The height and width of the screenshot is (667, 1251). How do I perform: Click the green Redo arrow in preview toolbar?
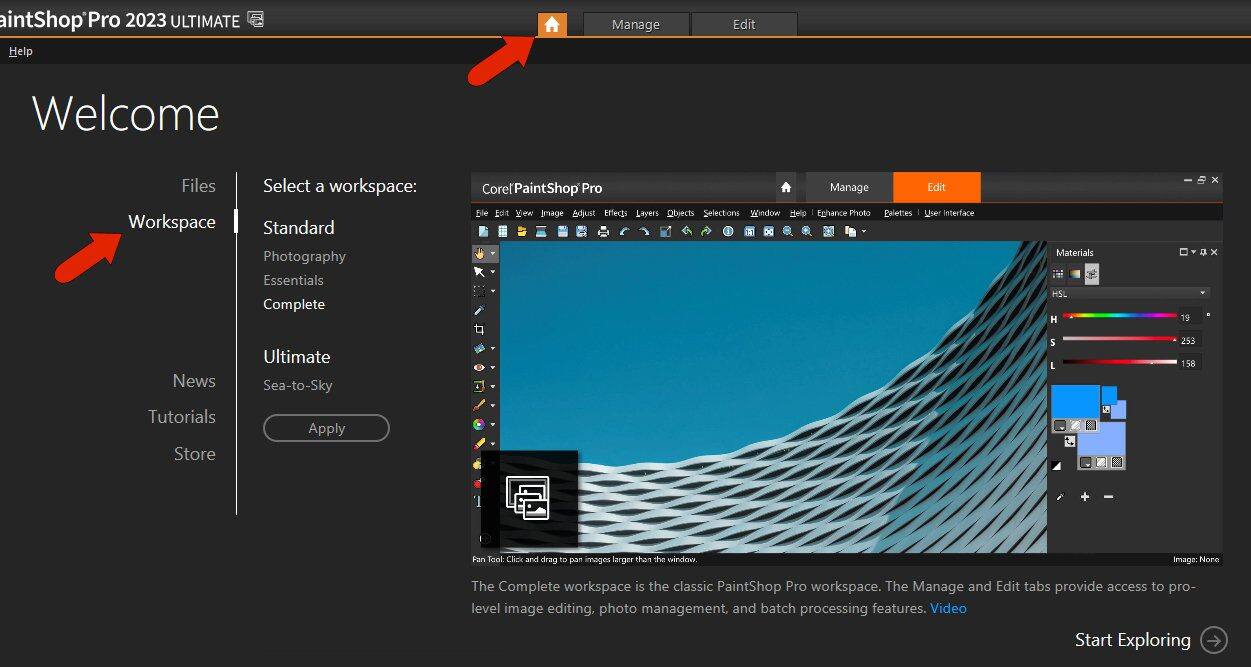705,231
